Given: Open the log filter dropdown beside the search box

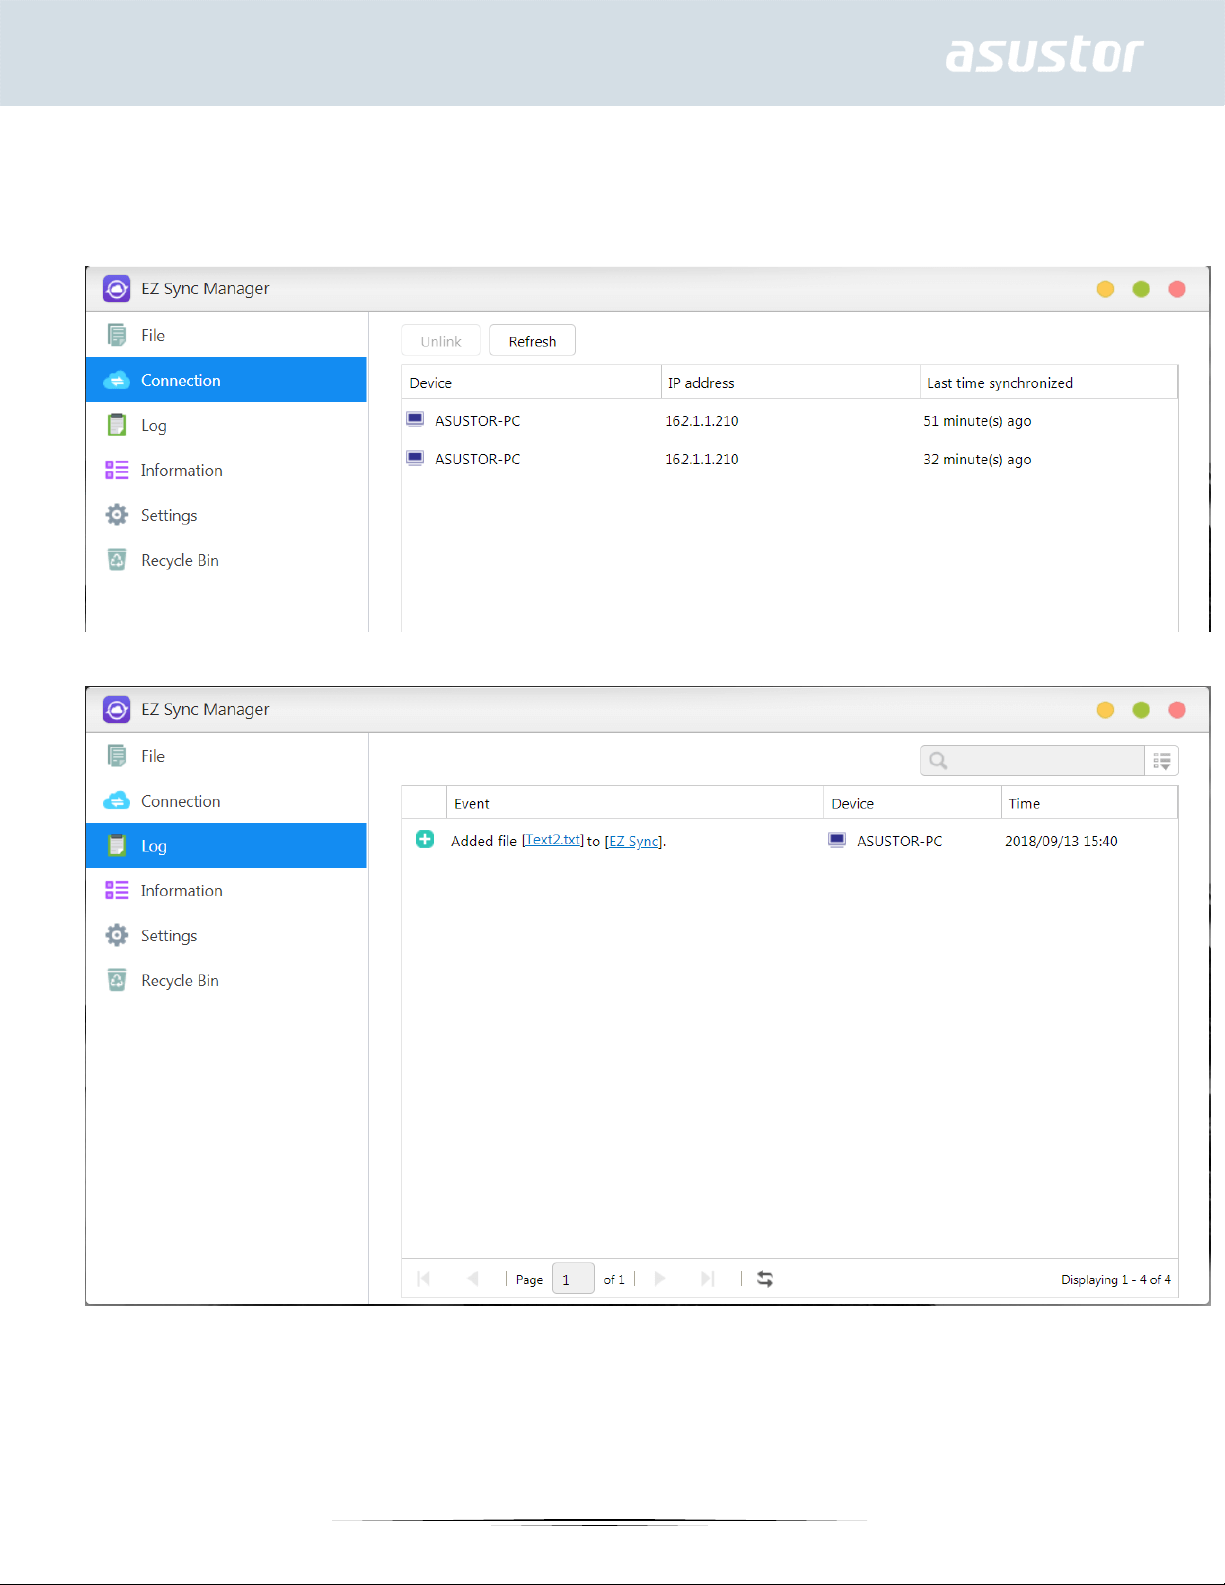Looking at the screenshot, I should click(x=1162, y=761).
